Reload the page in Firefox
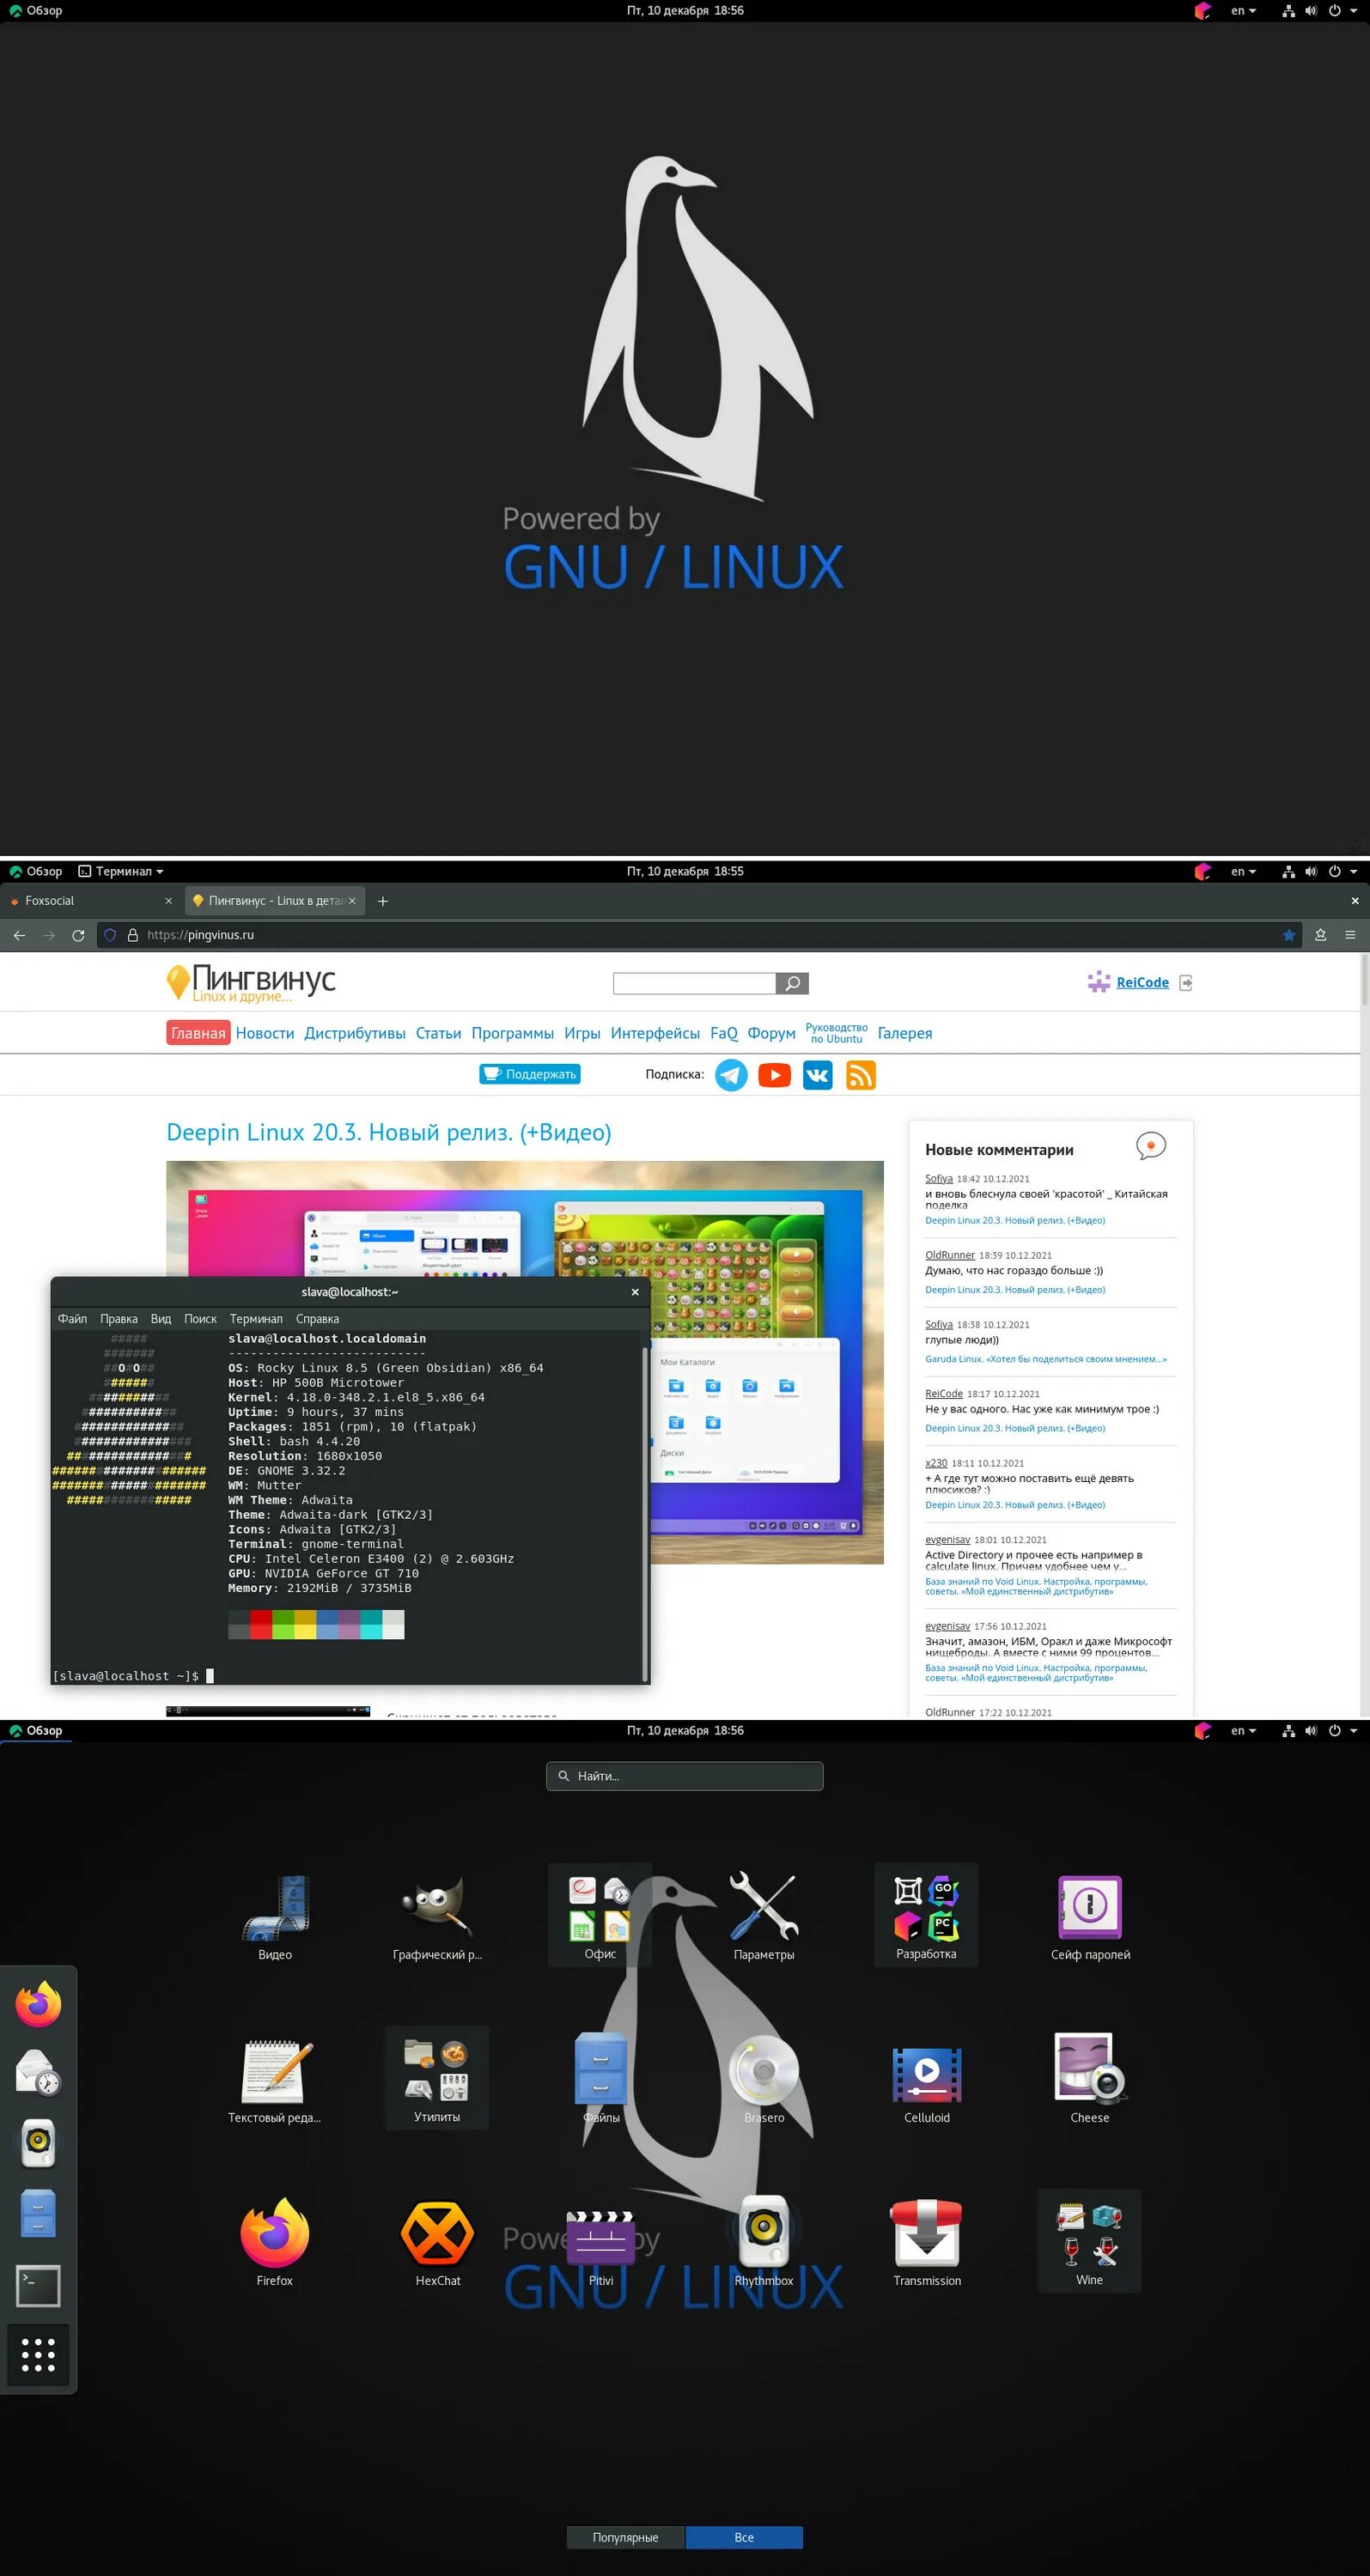The image size is (1370, 2576). click(78, 935)
